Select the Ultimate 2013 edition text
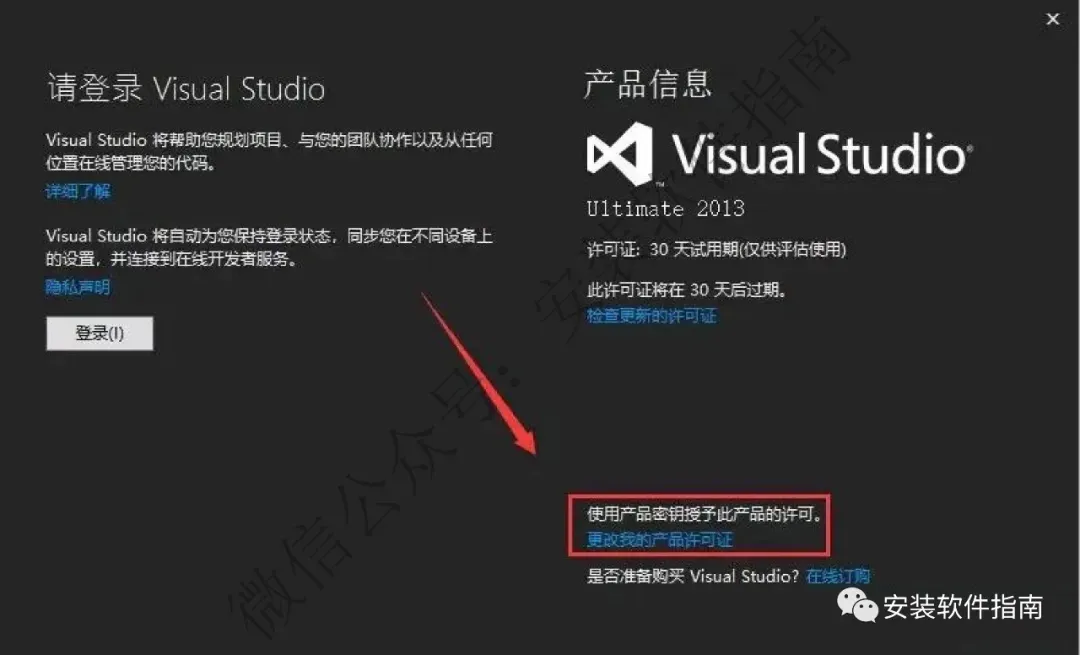The width and height of the screenshot is (1080, 655). pyautogui.click(x=665, y=208)
